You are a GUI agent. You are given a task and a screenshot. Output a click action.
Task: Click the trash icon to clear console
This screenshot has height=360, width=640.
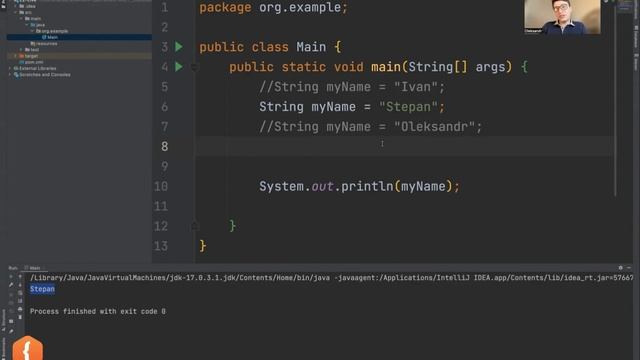click(20, 317)
